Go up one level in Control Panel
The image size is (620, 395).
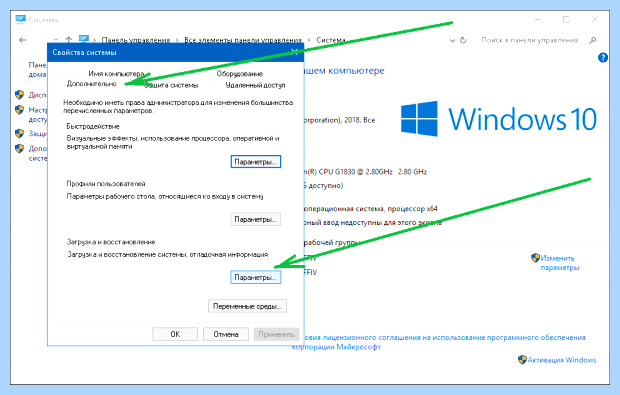tap(69, 40)
